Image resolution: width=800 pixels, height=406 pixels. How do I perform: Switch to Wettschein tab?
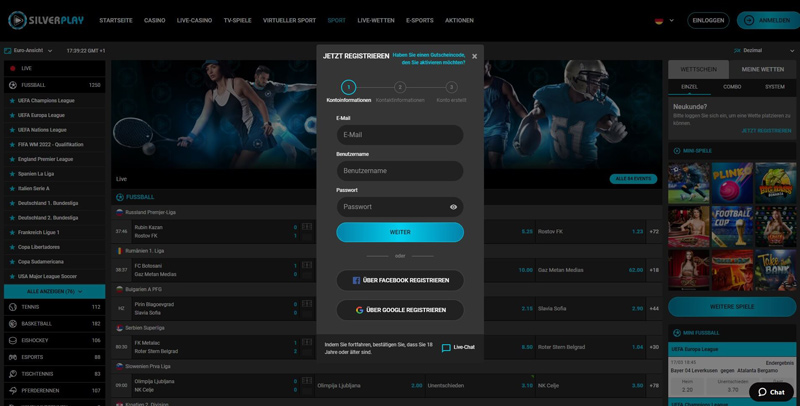tap(698, 69)
